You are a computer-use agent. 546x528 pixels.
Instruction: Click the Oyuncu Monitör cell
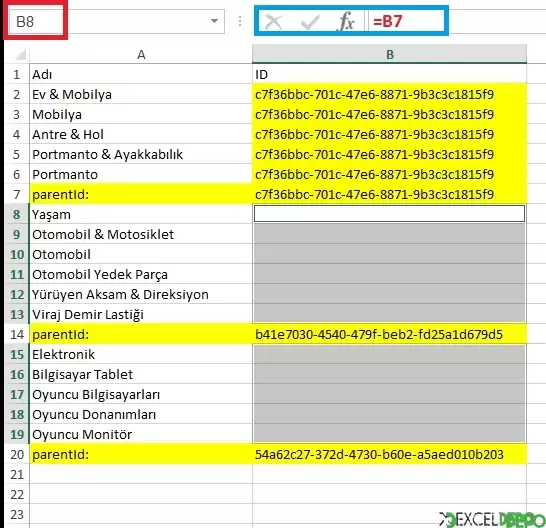[x=141, y=435]
